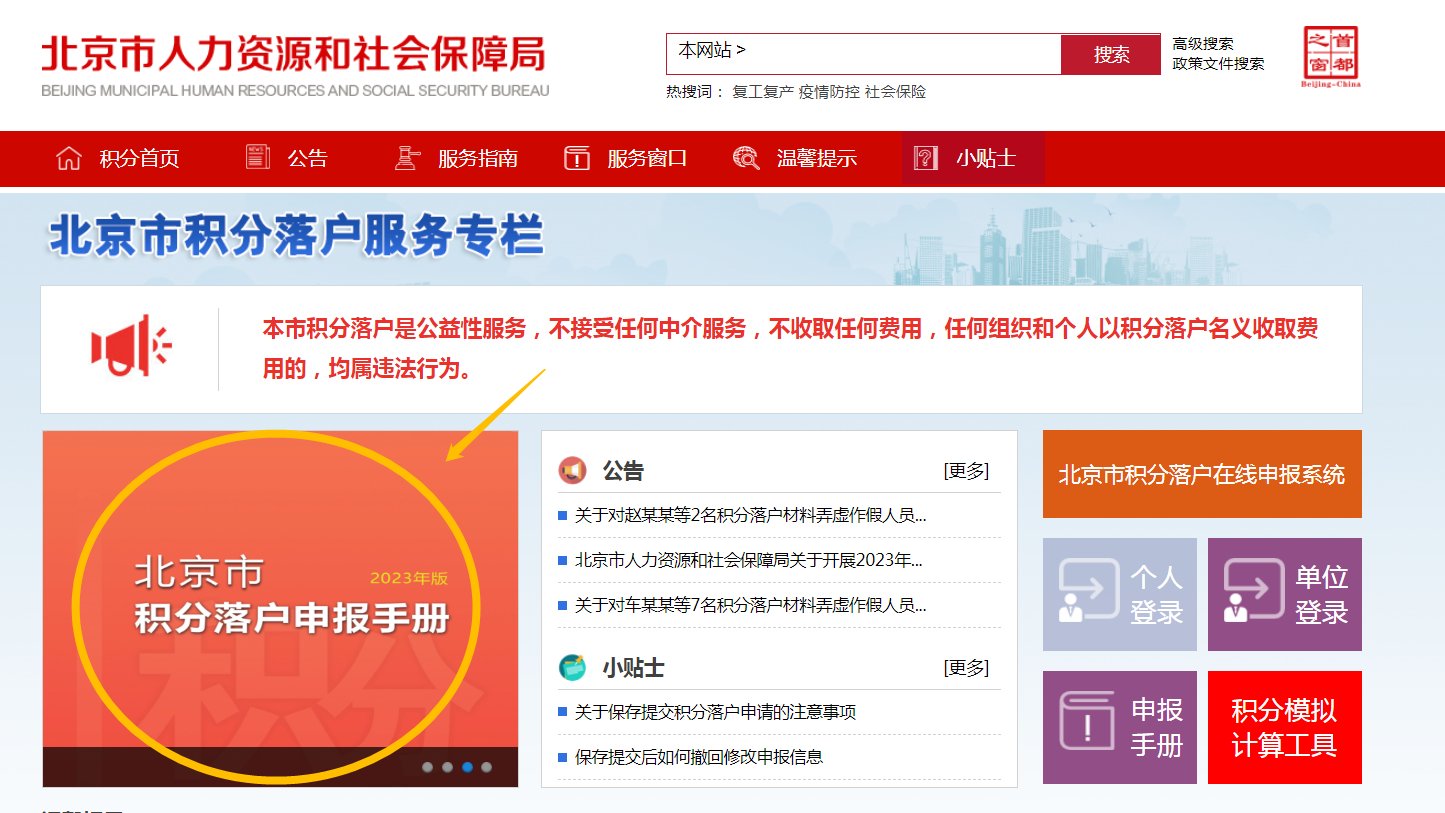Click the window icon beside 服务窗口
Viewport: 1445px width, 813px height.
click(x=577, y=158)
